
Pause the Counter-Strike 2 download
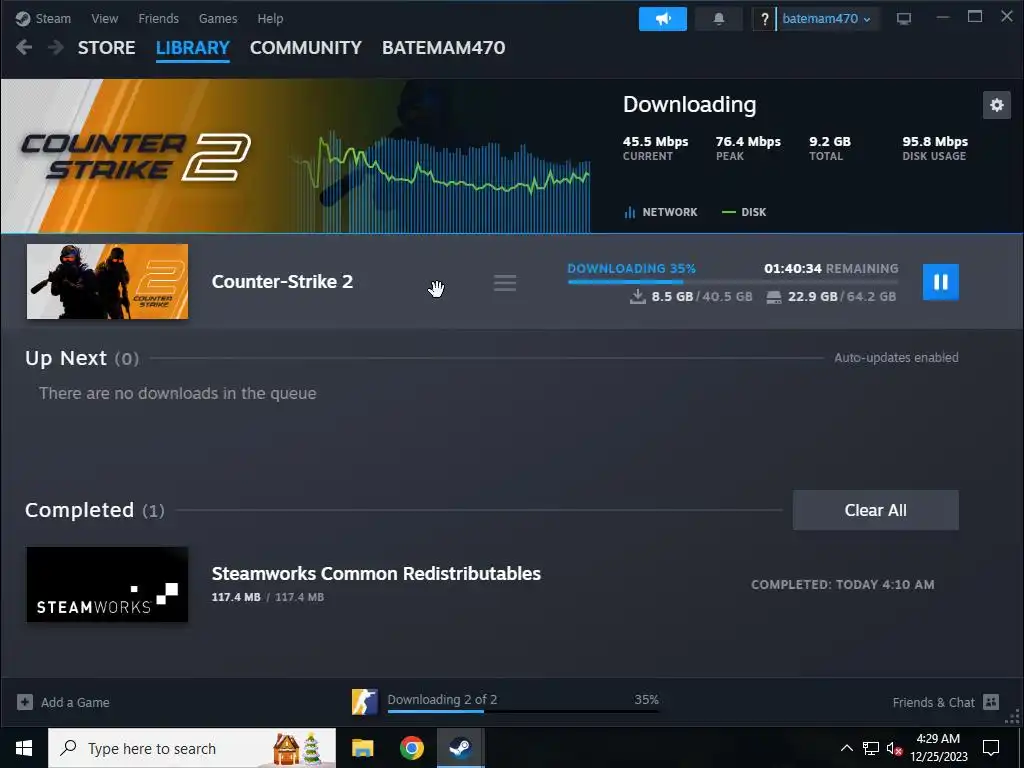[940, 282]
